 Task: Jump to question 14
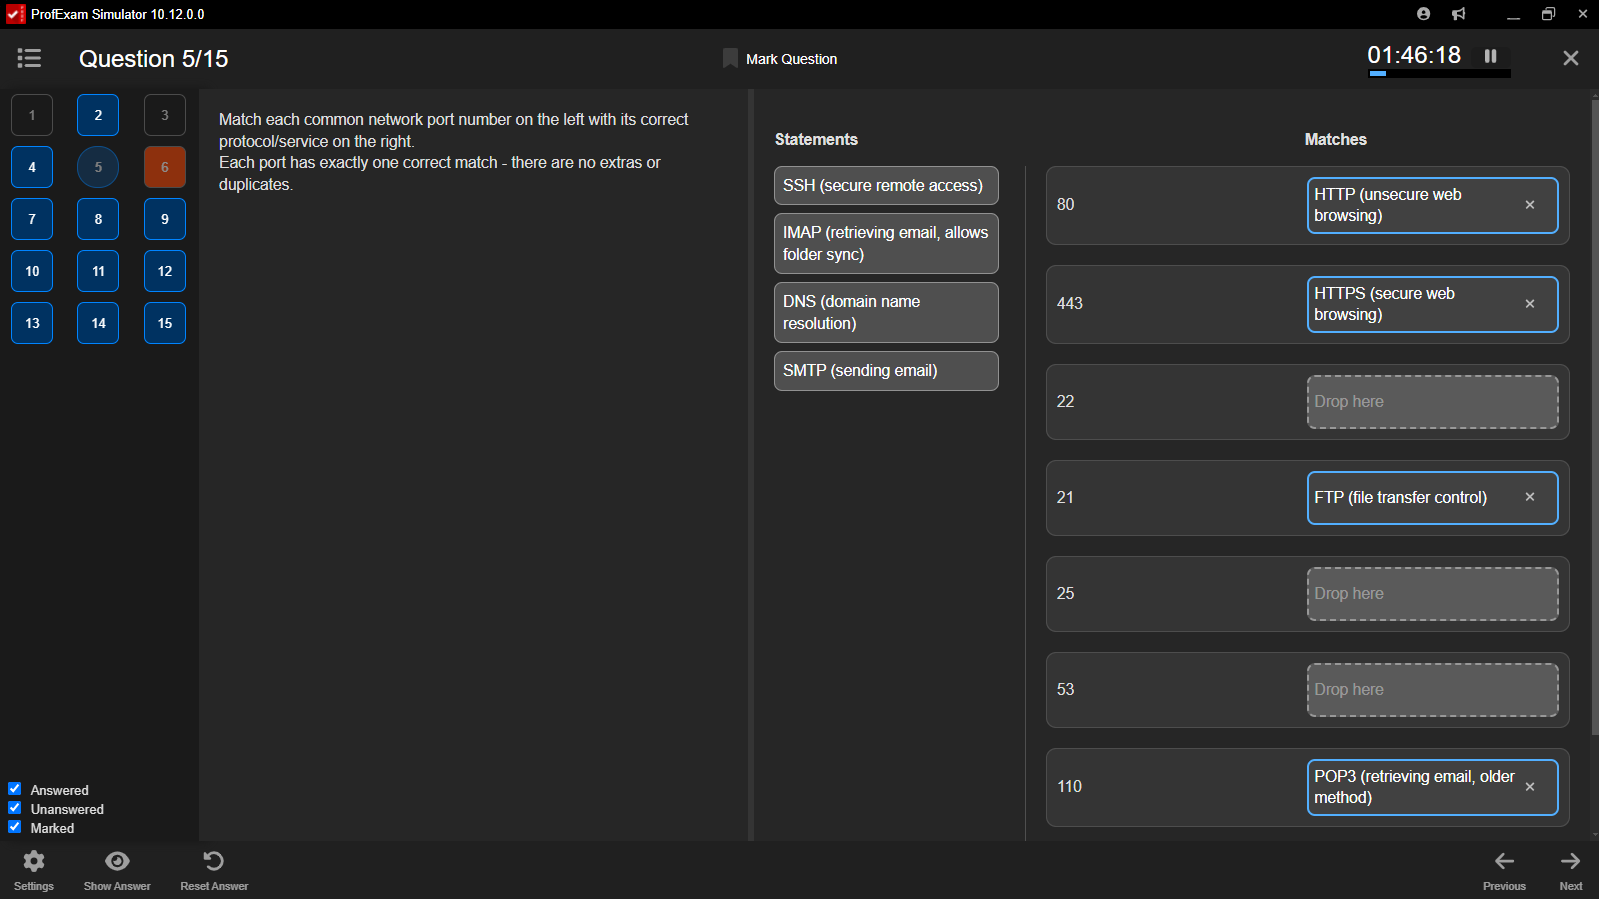tap(98, 323)
